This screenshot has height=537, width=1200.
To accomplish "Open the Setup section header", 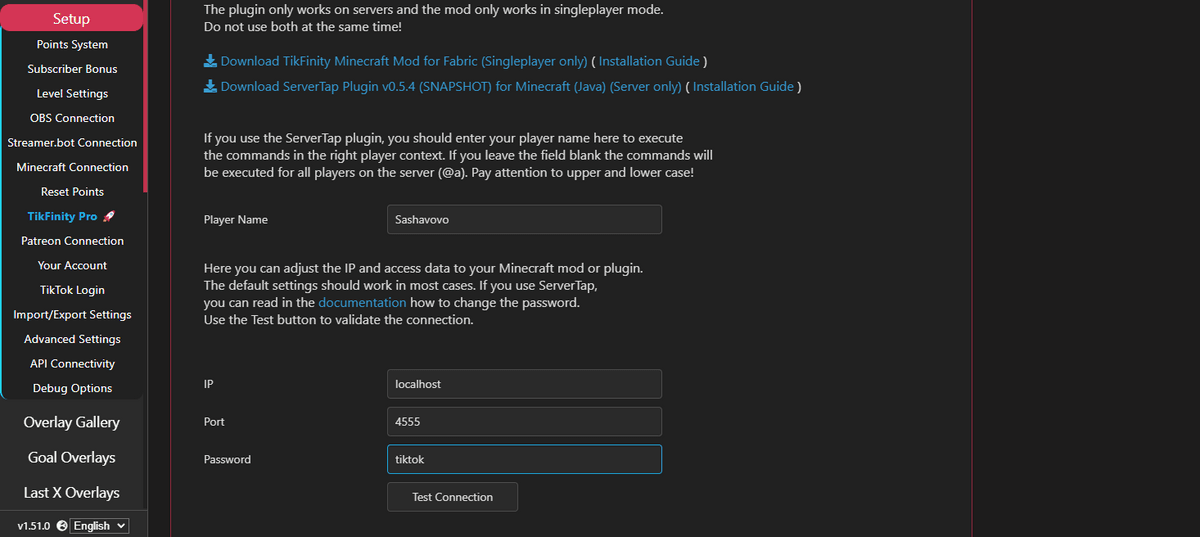I will click(71, 18).
